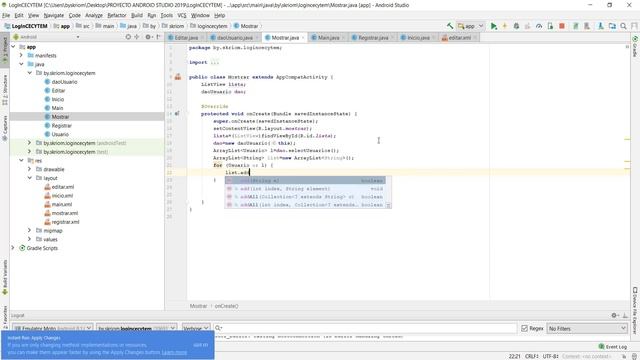Open Project Structure folder icon in toolbar

[612, 26]
